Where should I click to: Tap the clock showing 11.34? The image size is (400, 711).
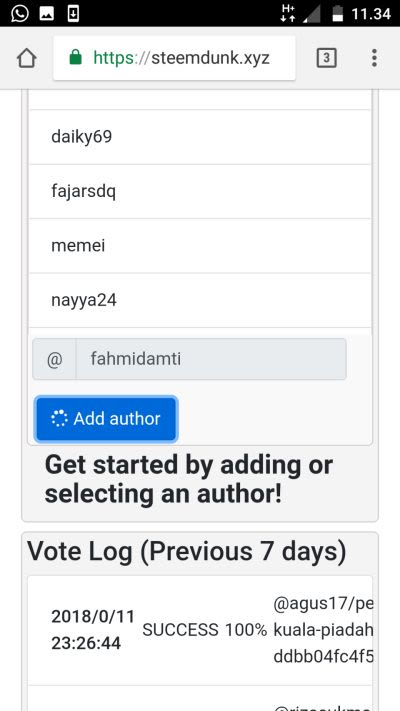(x=371, y=14)
